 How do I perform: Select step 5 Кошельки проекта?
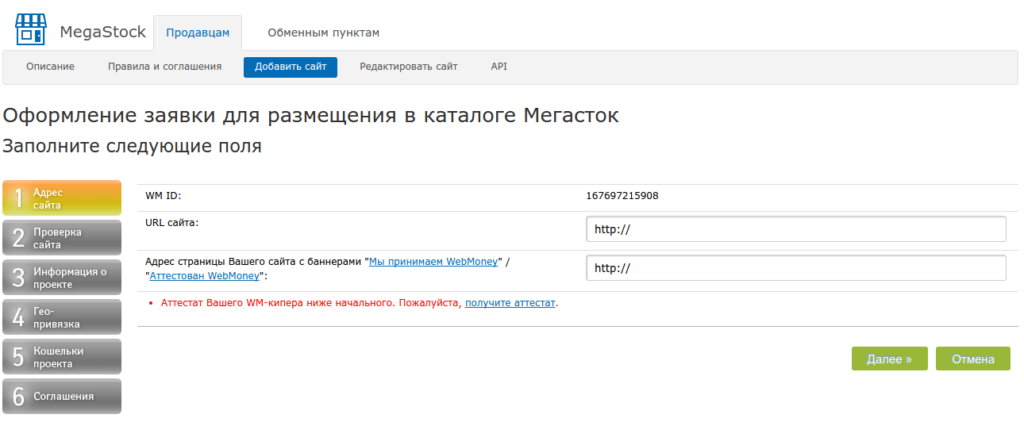62,357
